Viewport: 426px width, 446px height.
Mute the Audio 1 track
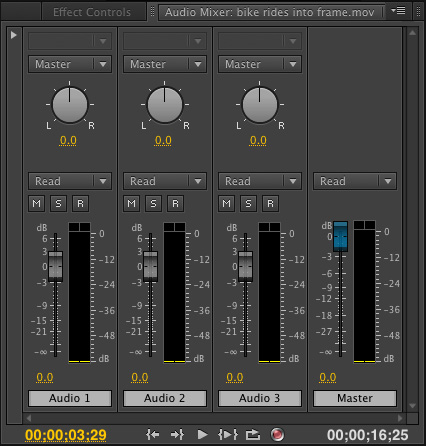click(37, 203)
